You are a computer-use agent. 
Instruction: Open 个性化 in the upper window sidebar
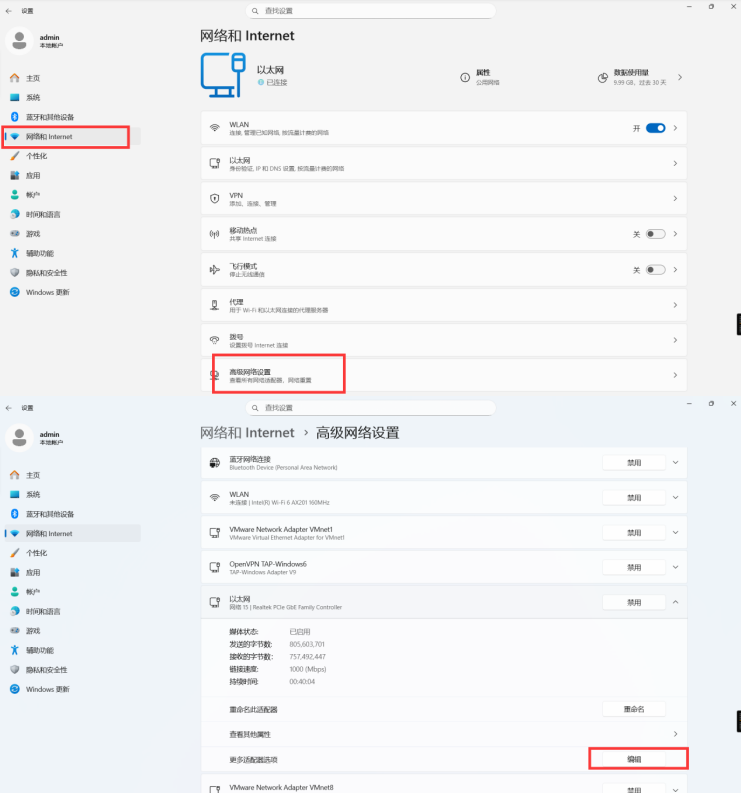coord(72,156)
